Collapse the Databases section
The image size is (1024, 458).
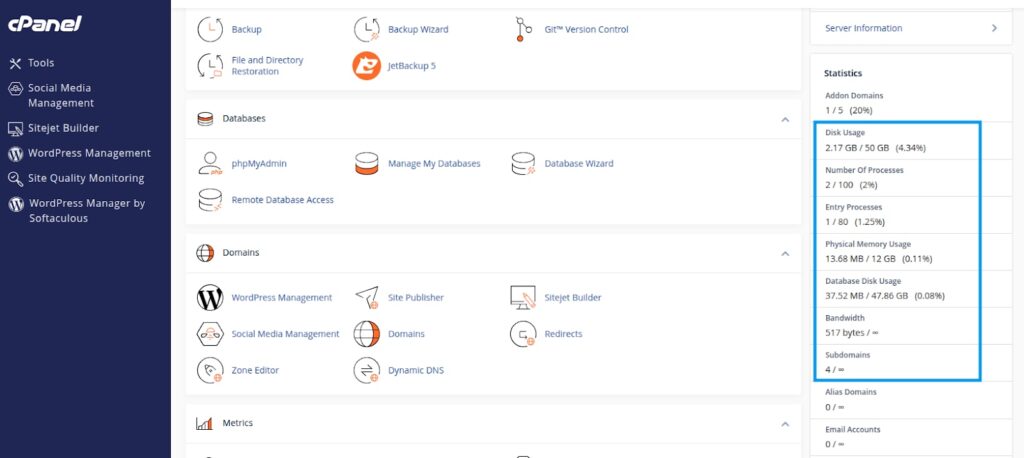coord(786,120)
